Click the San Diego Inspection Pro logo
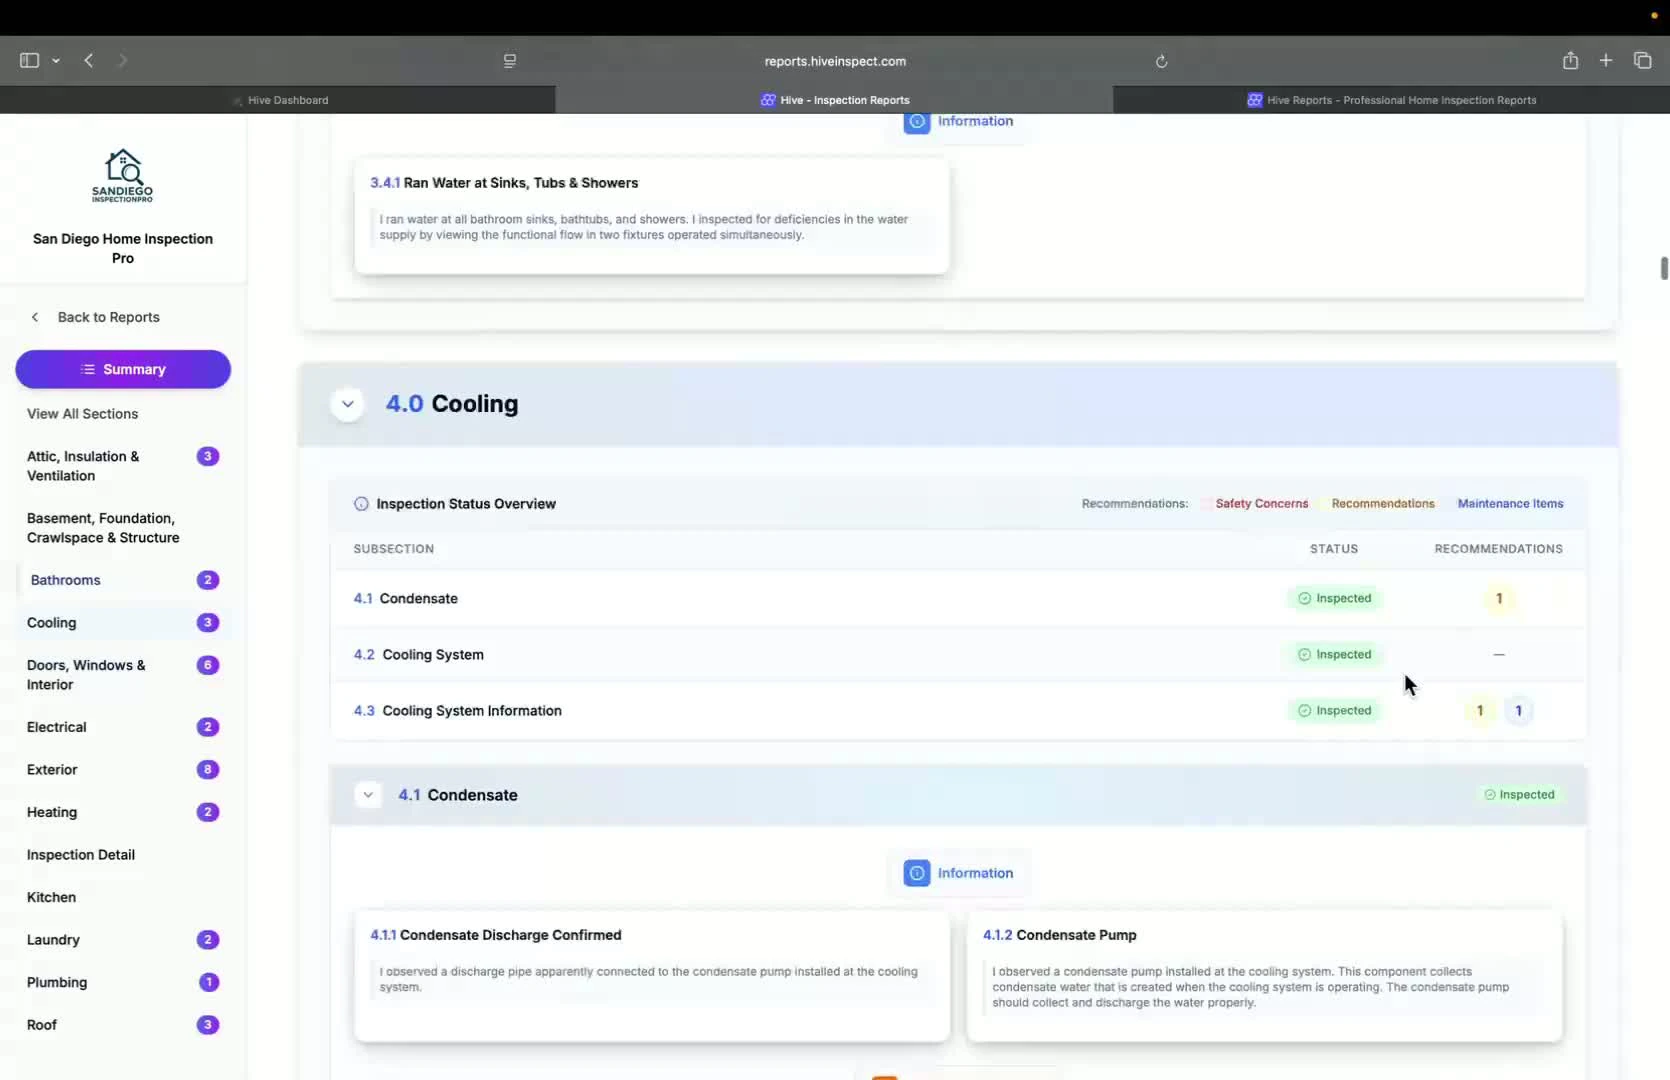Image resolution: width=1670 pixels, height=1080 pixels. pos(123,175)
